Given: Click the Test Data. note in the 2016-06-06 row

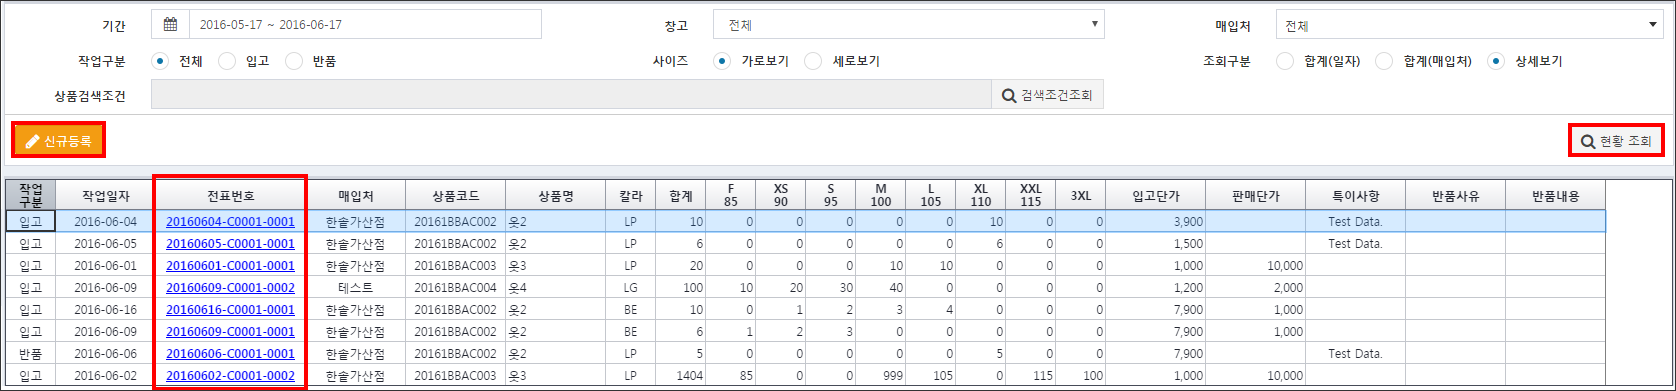Looking at the screenshot, I should pos(1355,353).
